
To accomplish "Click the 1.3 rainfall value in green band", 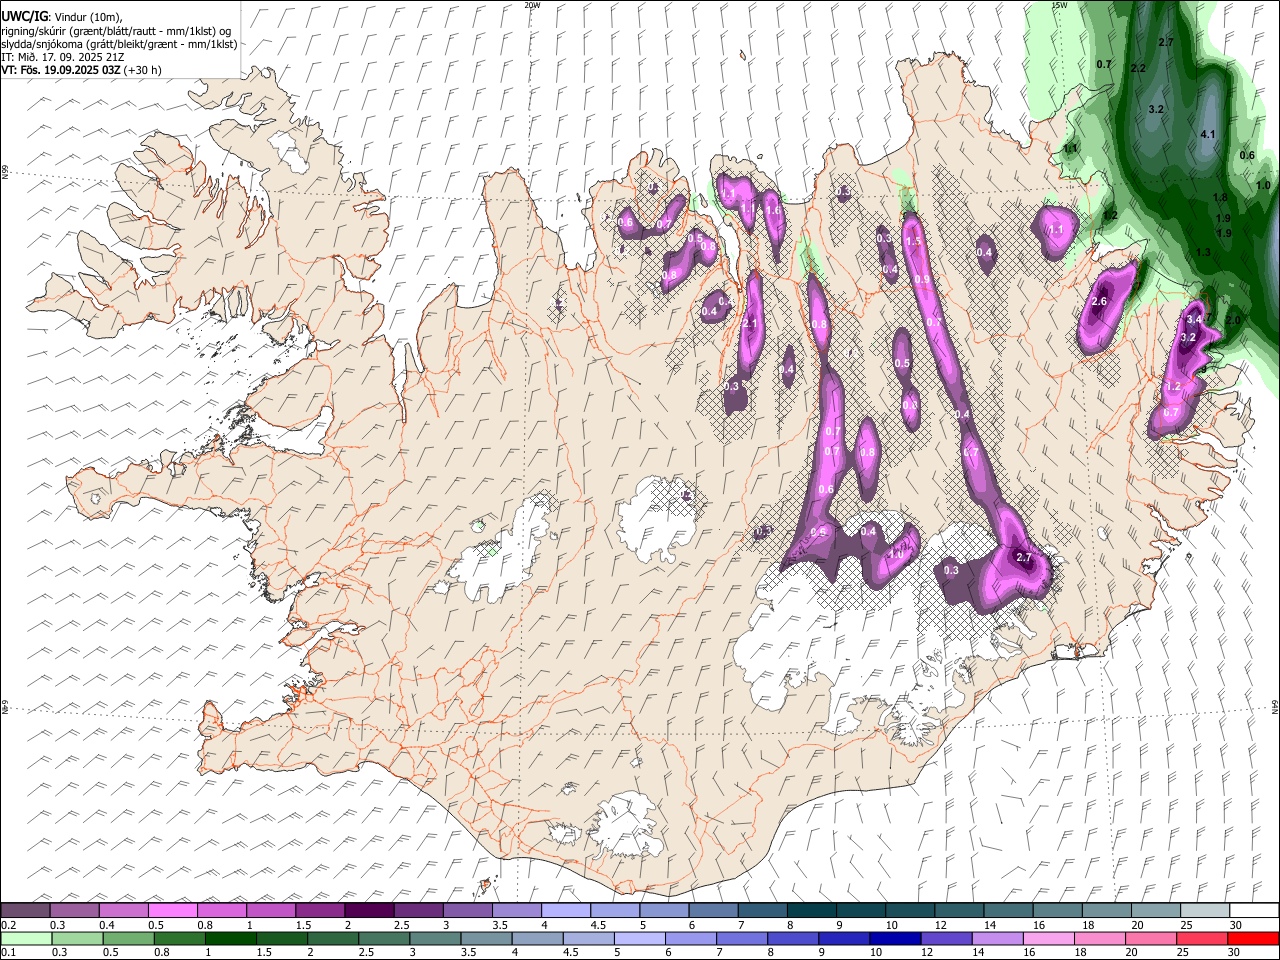I will pos(1203,252).
